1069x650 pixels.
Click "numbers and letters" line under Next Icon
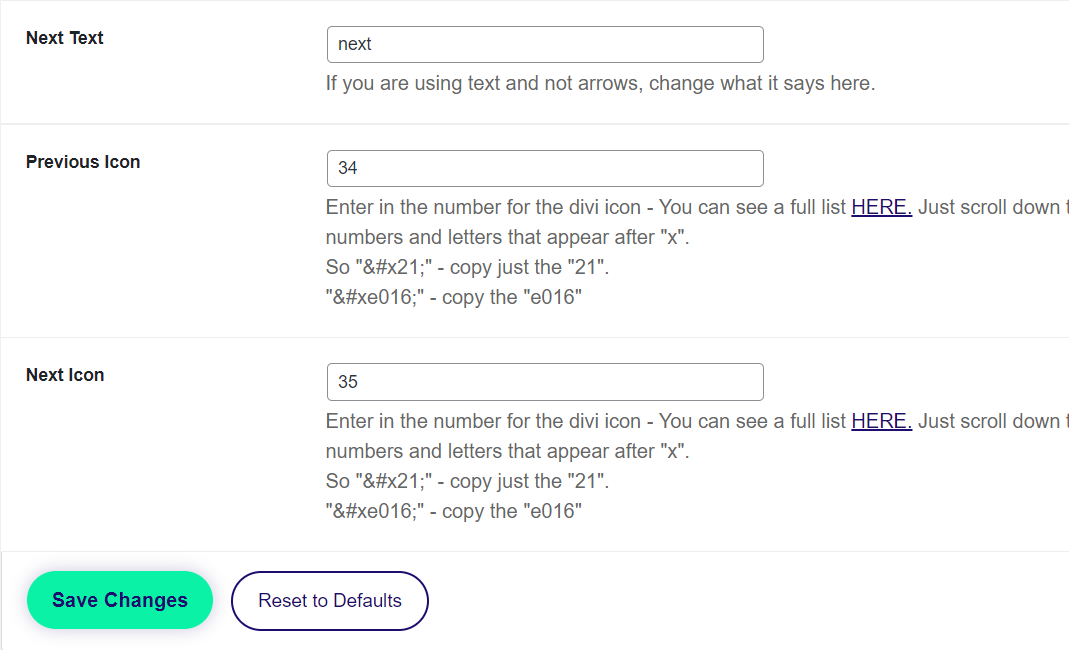pyautogui.click(x=508, y=452)
